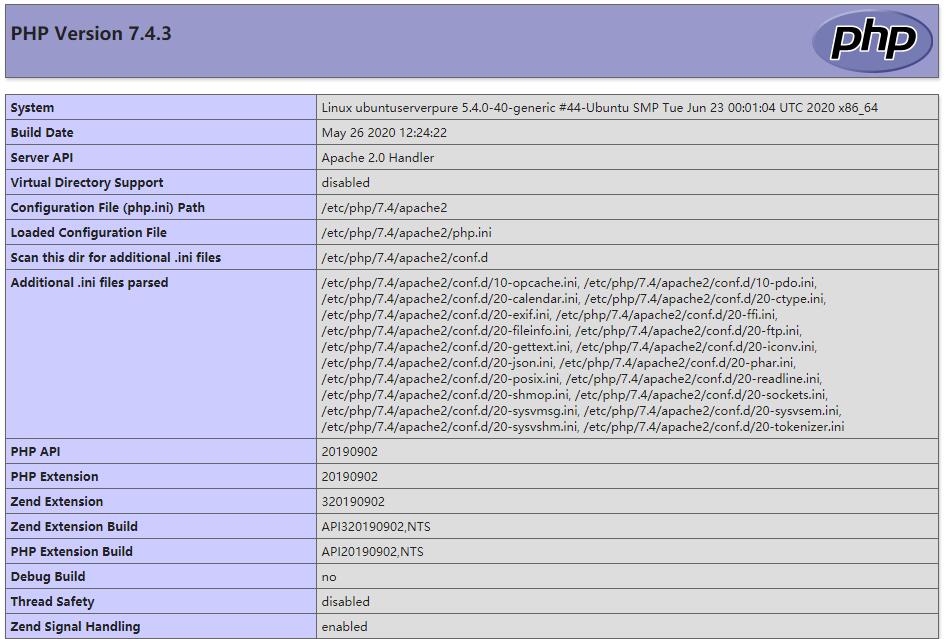The height and width of the screenshot is (639, 947).
Task: Click the 'Build Date' label
Action: coord(42,132)
